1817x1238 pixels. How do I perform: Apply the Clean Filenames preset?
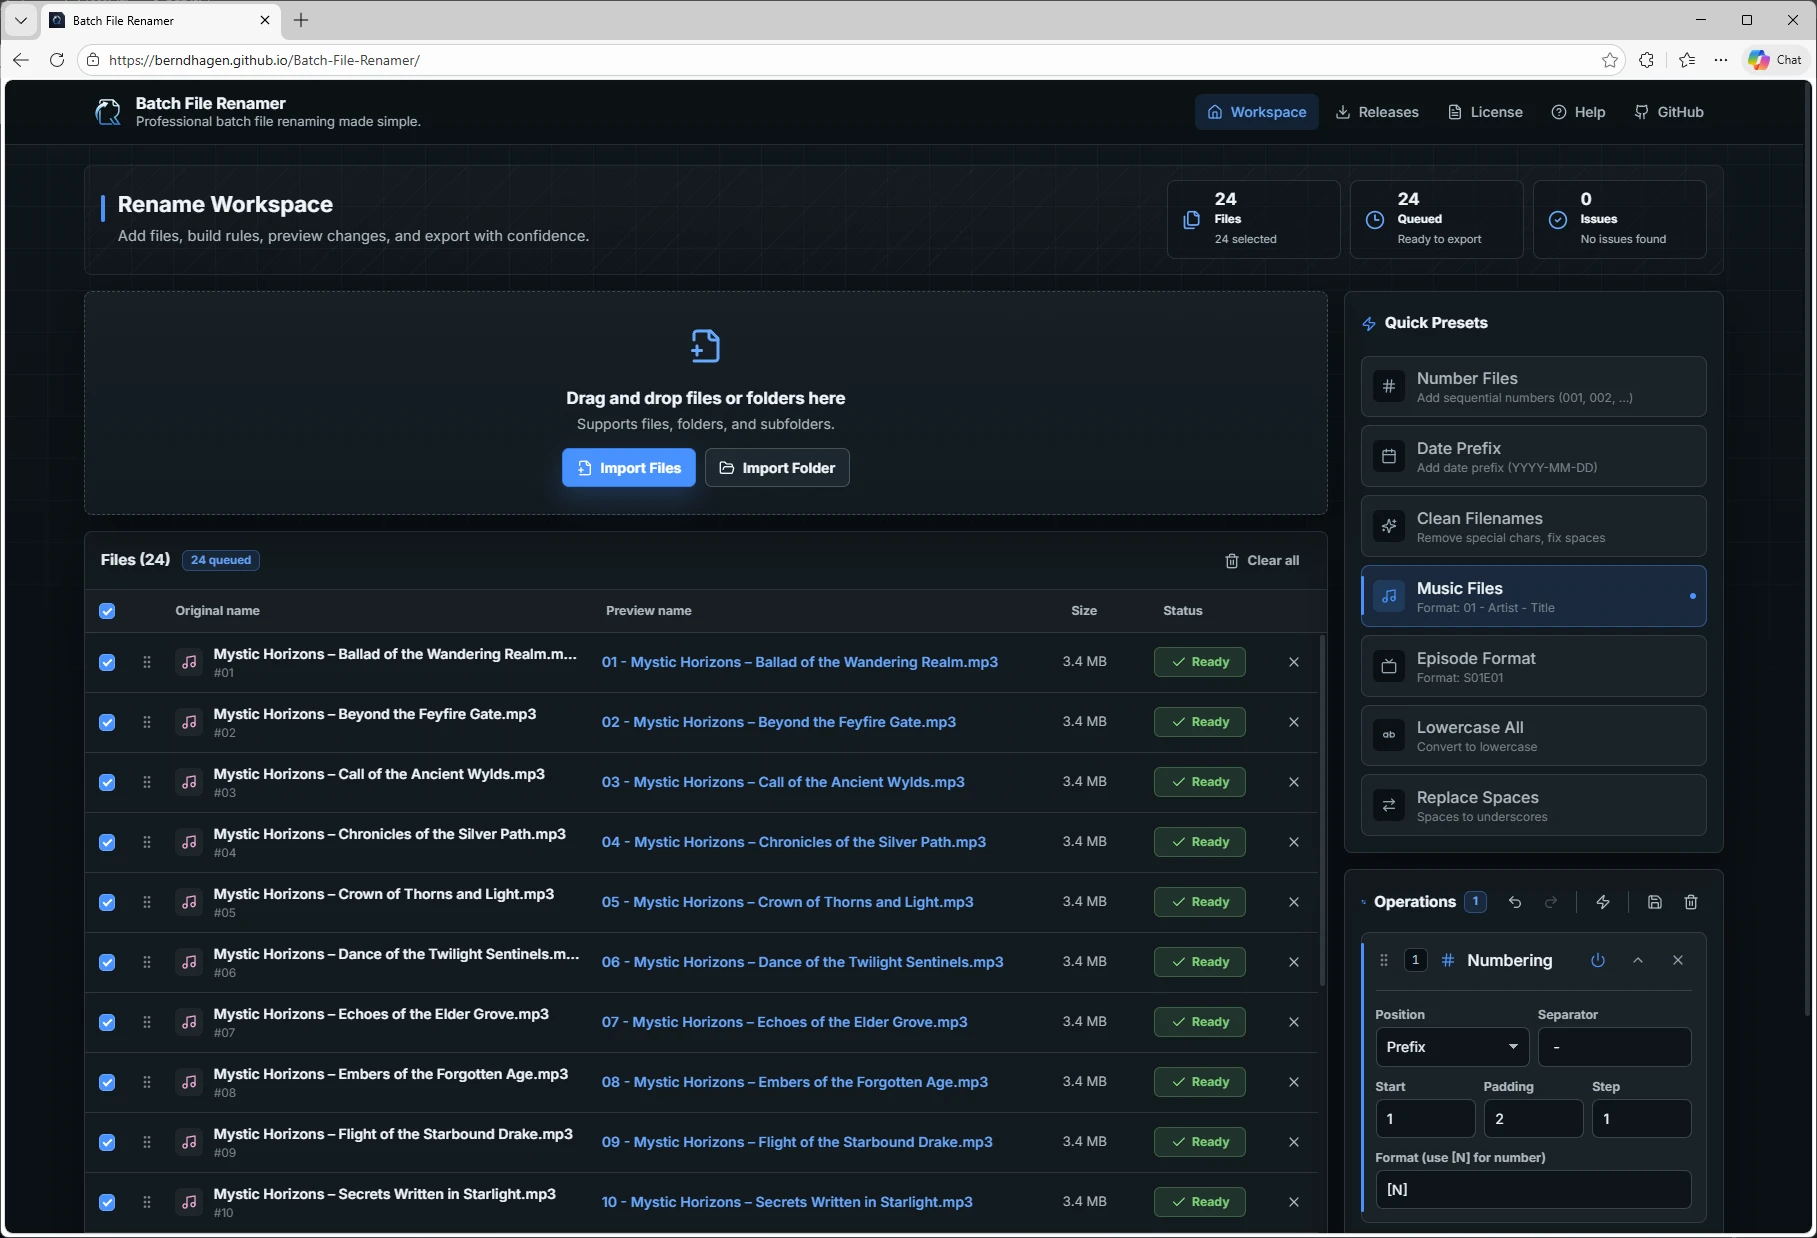(1533, 527)
